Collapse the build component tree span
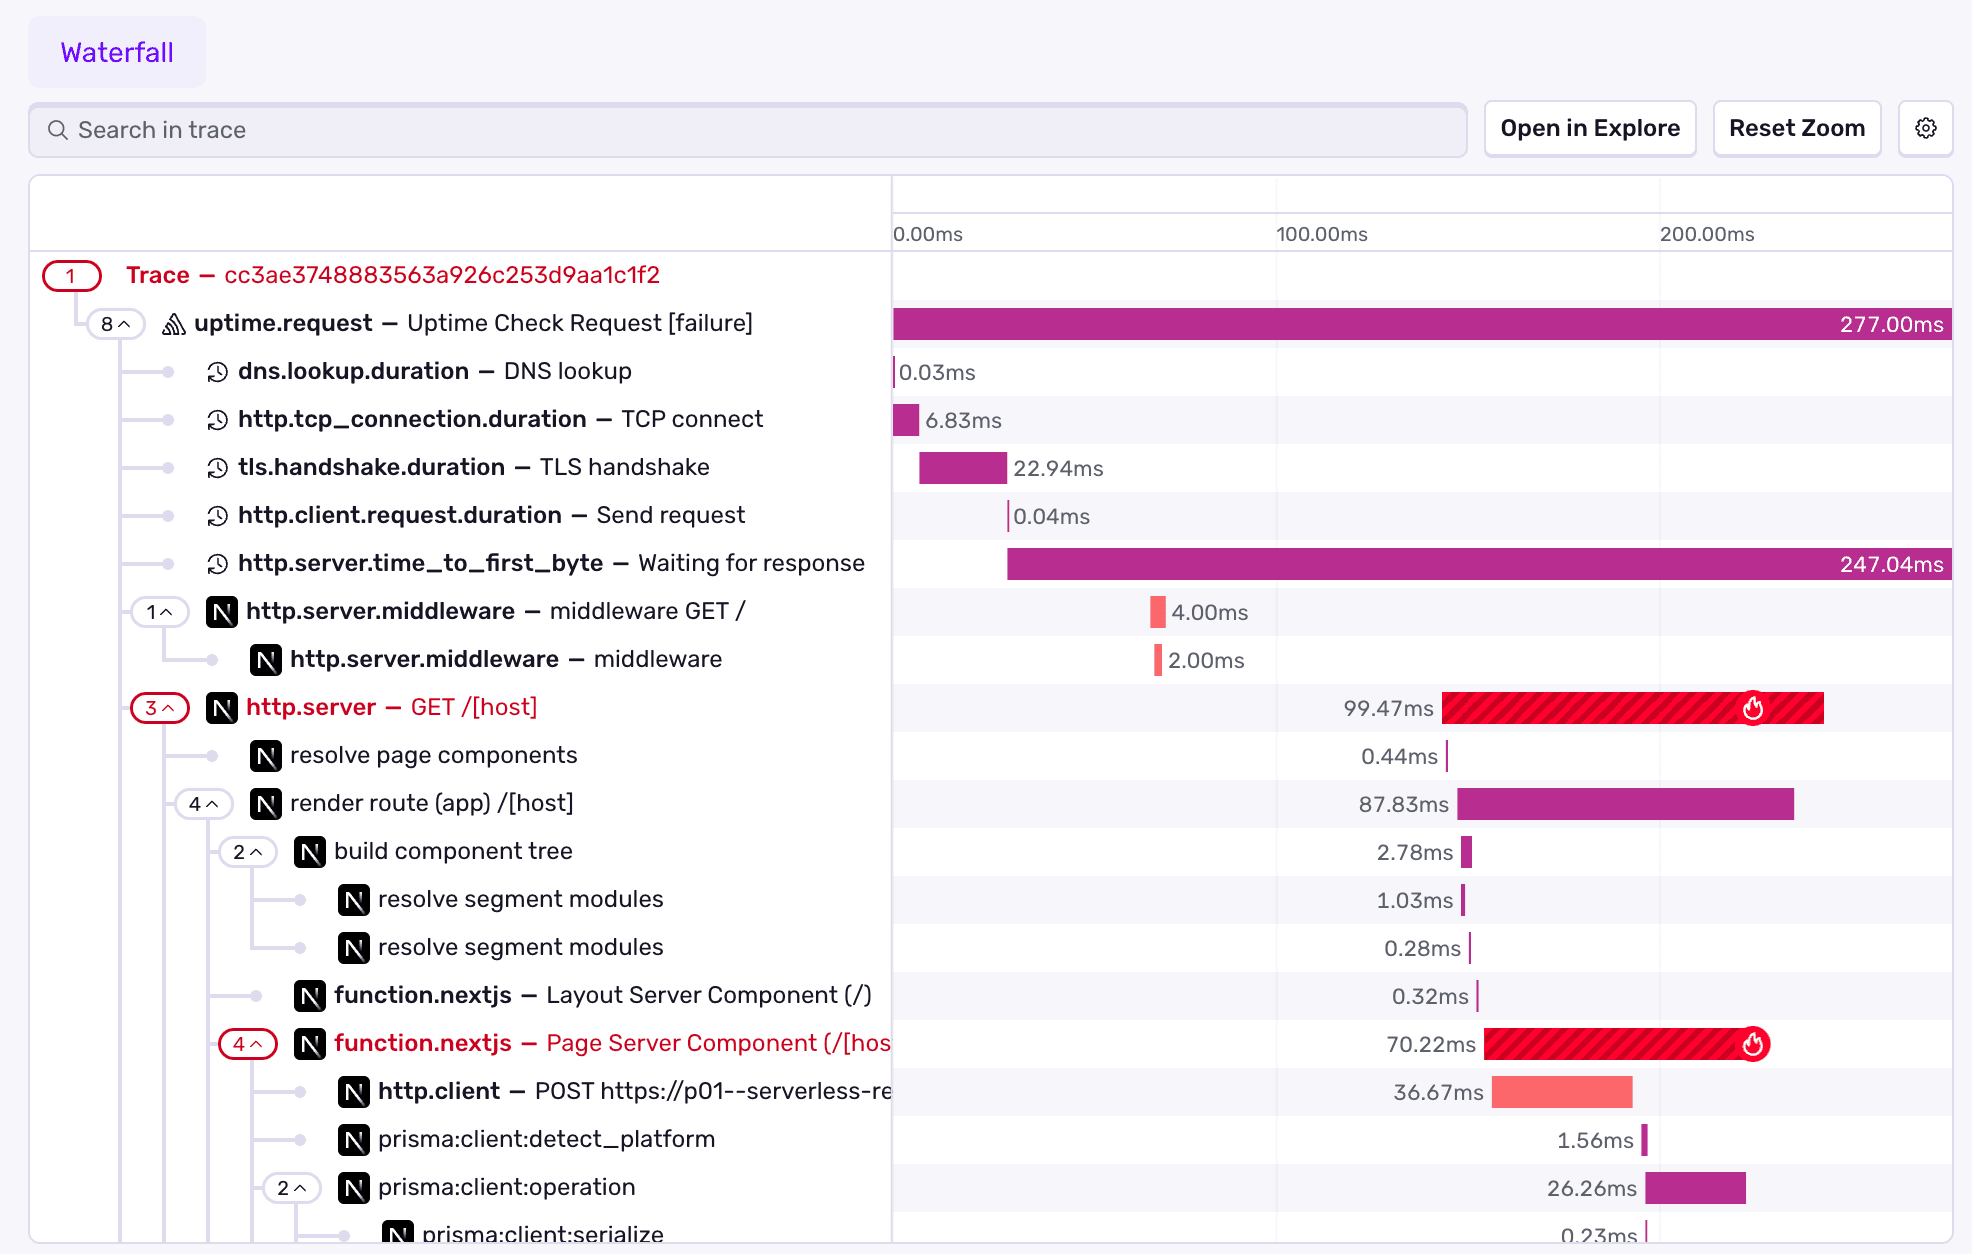The height and width of the screenshot is (1254, 1972). click(x=248, y=851)
